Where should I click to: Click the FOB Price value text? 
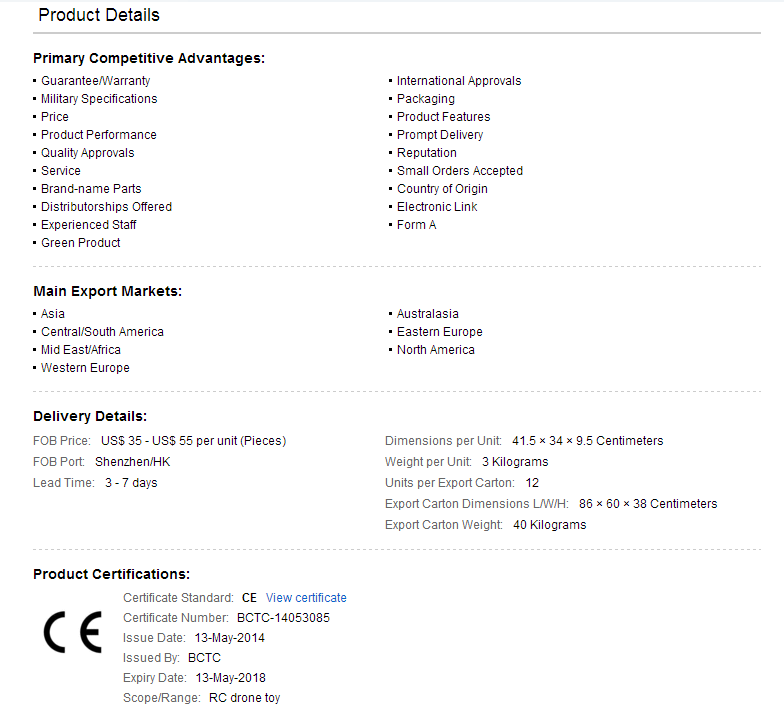tap(194, 441)
